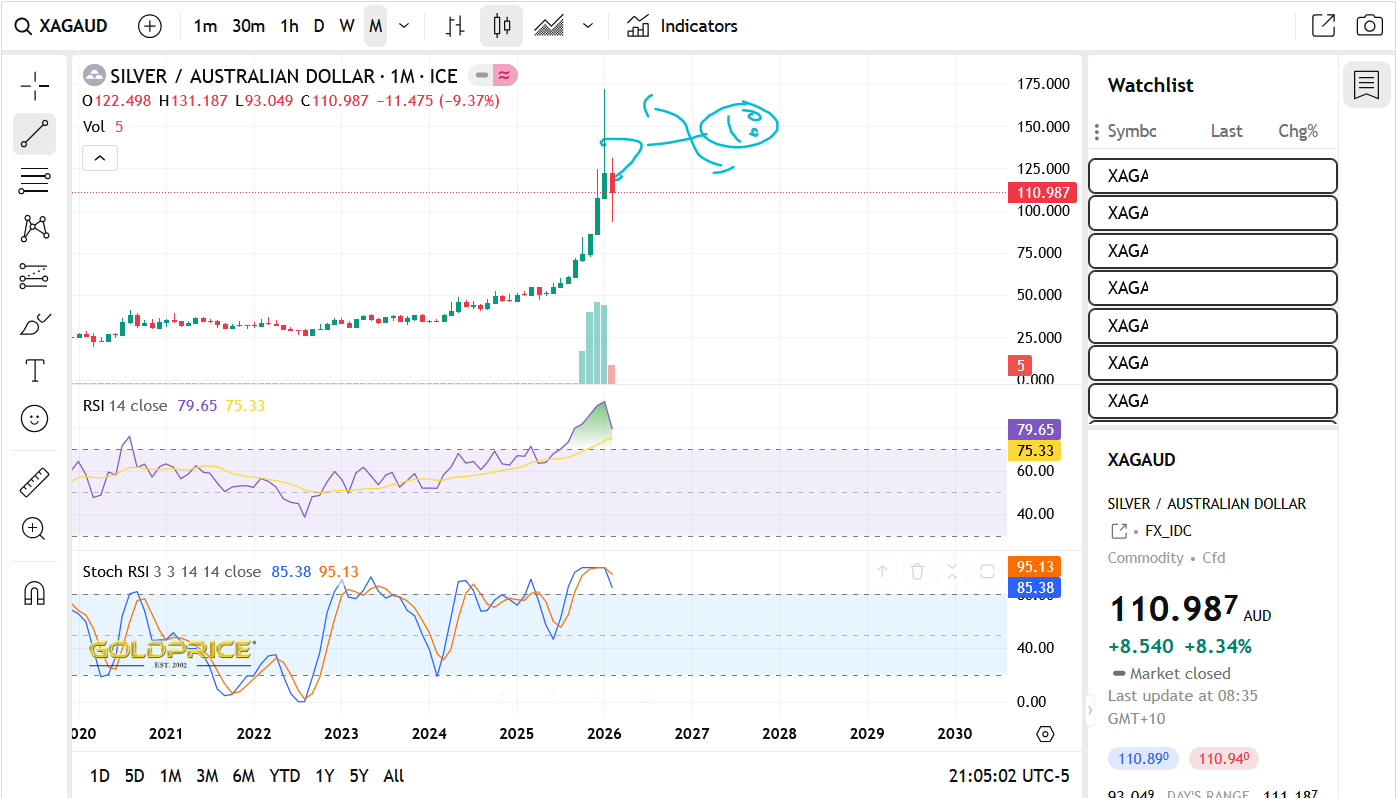Viewport: 1397px width, 798px height.
Task: Toggle the pink approximate-sign pill in legend
Action: [x=505, y=75]
